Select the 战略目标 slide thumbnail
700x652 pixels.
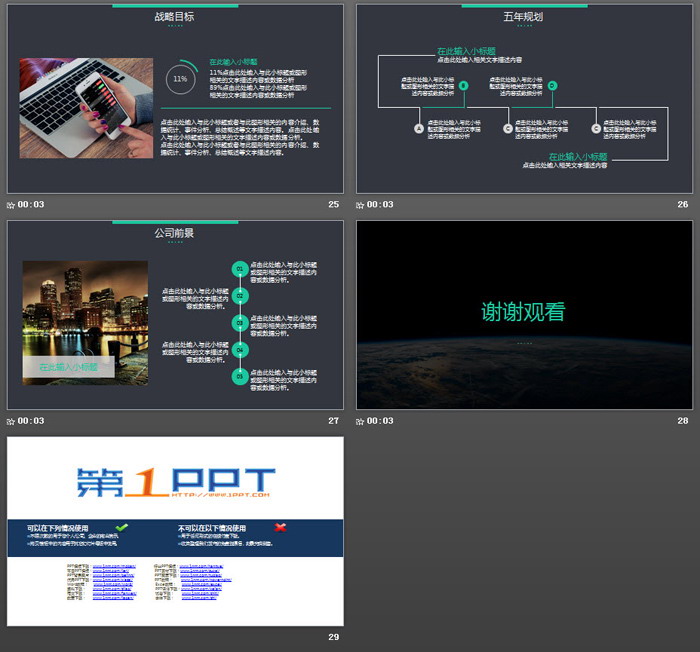pos(175,98)
